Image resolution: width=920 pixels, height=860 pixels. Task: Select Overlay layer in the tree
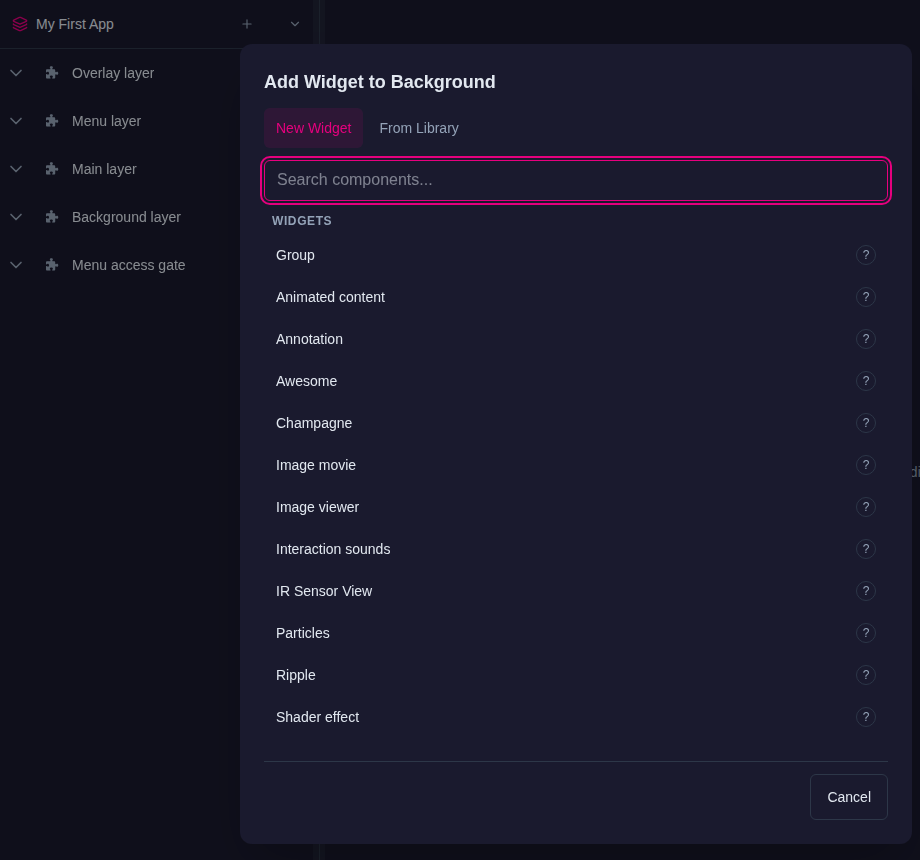pos(113,73)
